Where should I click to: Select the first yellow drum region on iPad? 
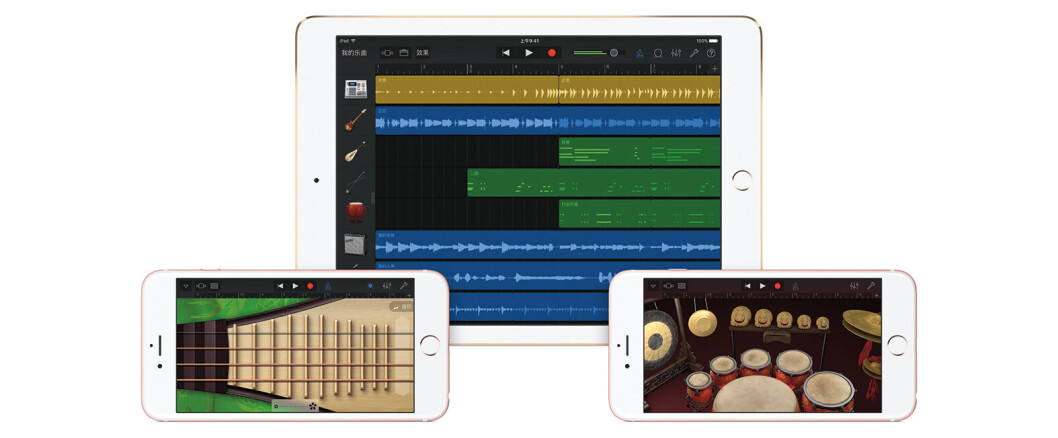467,89
